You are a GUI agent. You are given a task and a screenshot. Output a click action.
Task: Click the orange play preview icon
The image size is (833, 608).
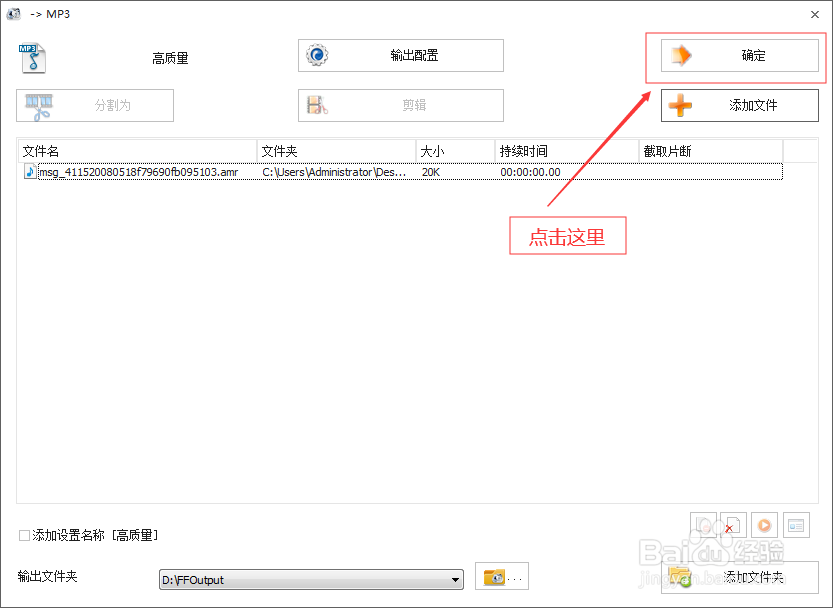tap(764, 524)
